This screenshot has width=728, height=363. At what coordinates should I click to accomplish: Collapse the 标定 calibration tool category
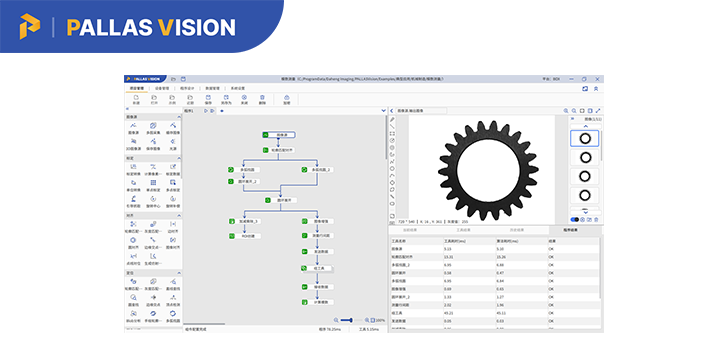coord(179,158)
